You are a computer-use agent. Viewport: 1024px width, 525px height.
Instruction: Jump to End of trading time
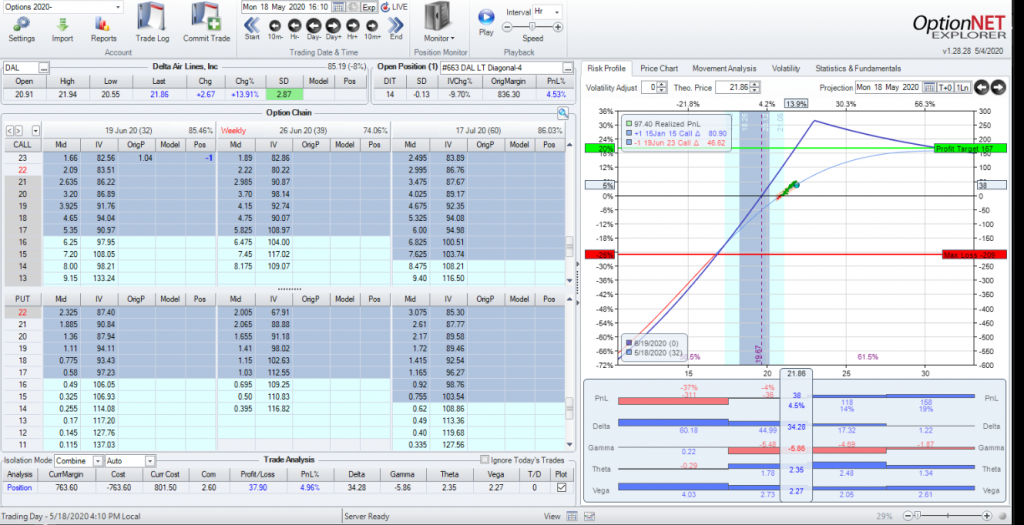pyautogui.click(x=396, y=25)
